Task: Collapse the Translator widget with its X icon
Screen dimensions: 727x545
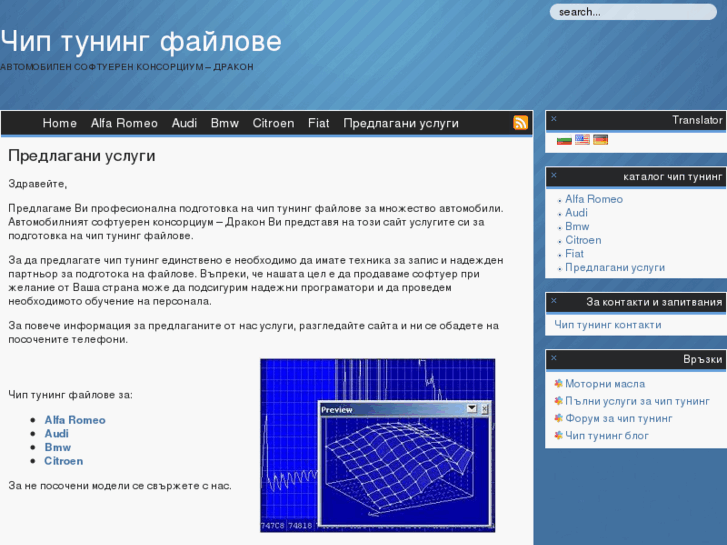Action: 554,119
